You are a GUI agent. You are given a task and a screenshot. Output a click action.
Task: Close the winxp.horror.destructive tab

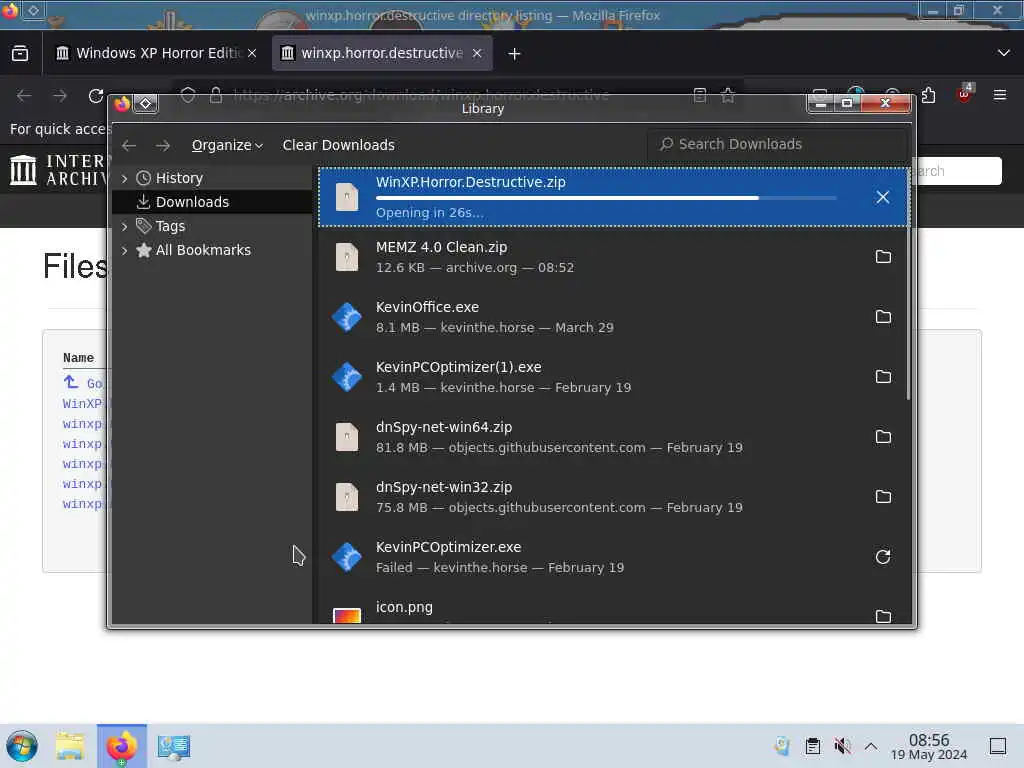(477, 53)
